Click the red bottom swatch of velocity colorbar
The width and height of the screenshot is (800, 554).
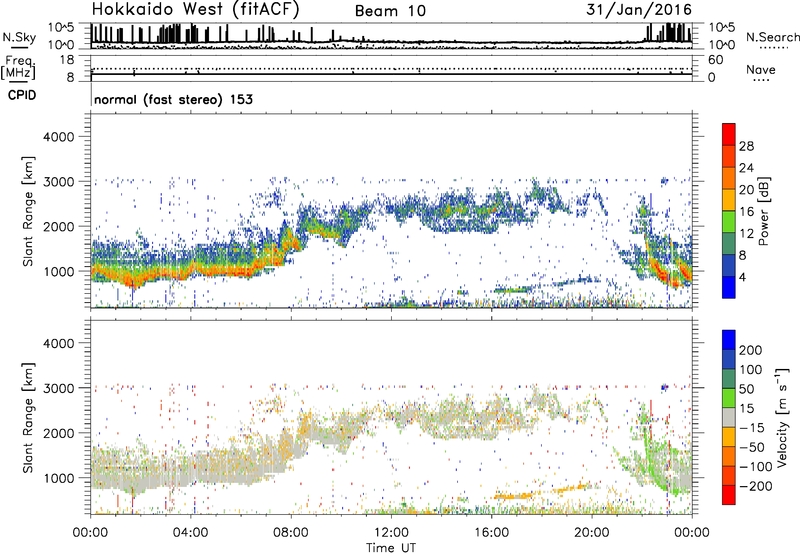click(x=729, y=495)
